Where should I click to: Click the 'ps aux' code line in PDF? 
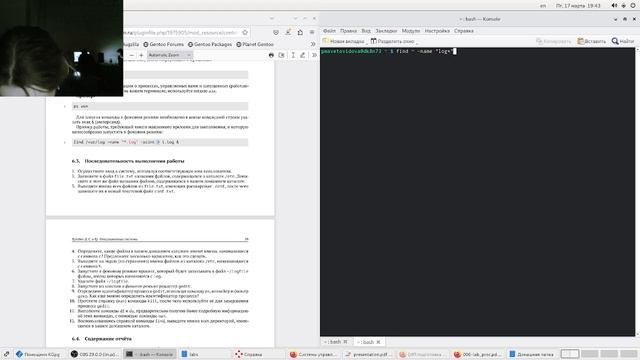160,106
